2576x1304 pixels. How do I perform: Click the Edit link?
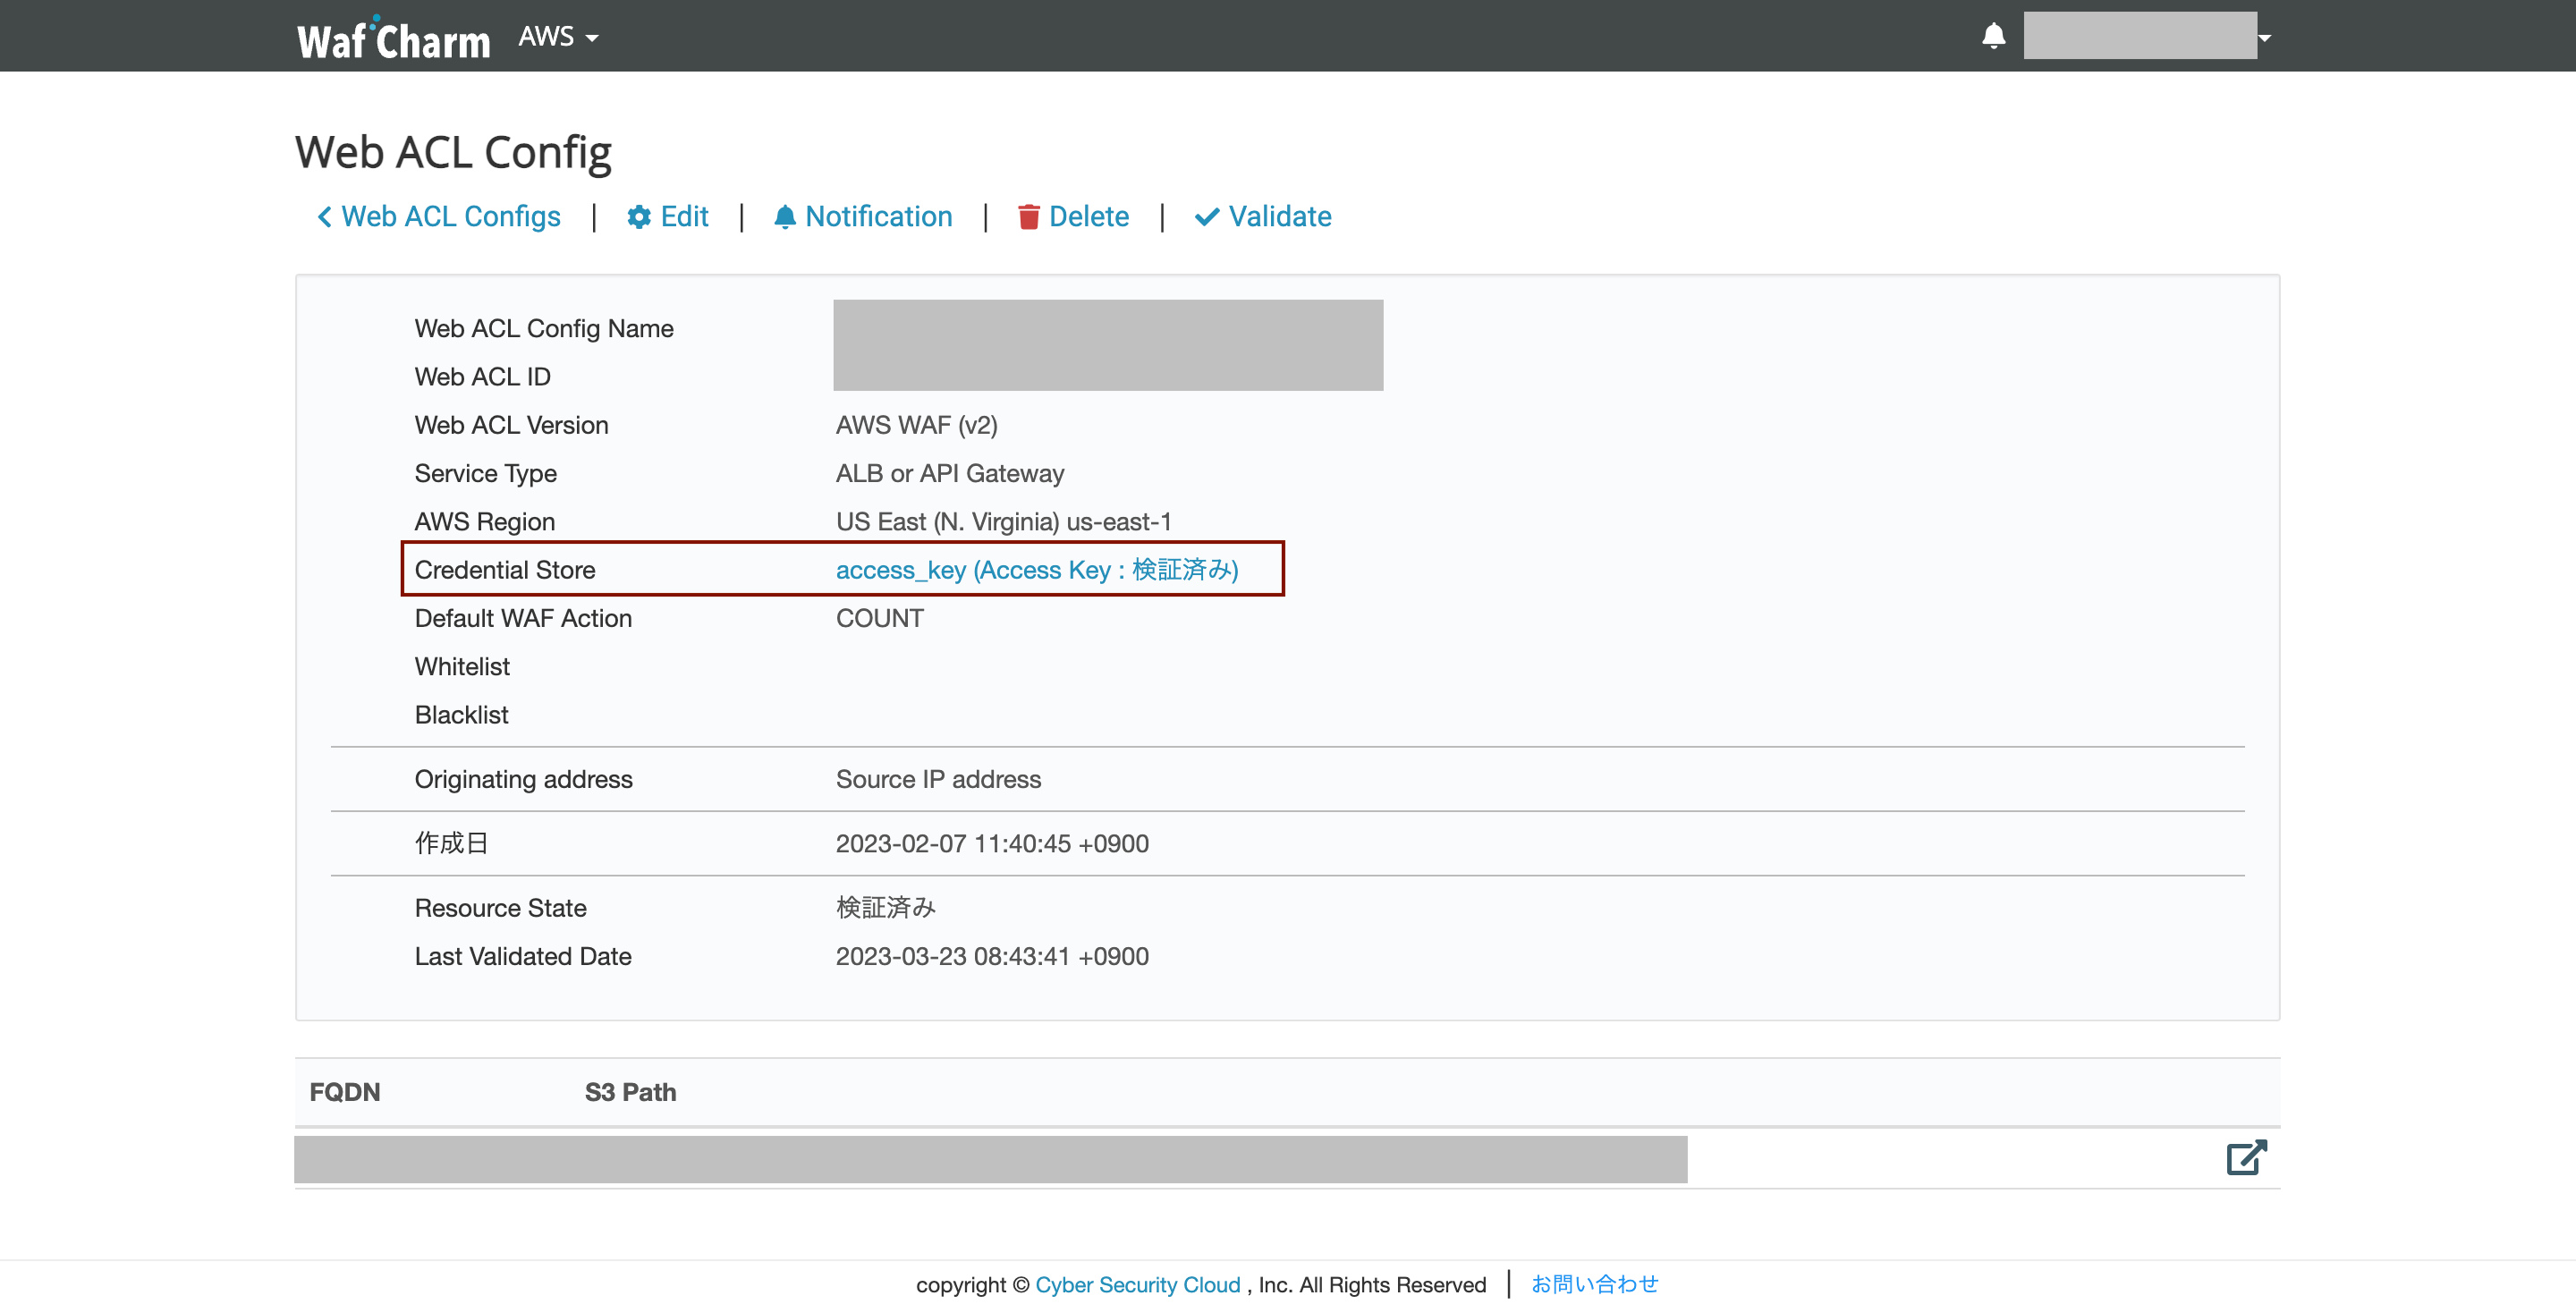667,216
